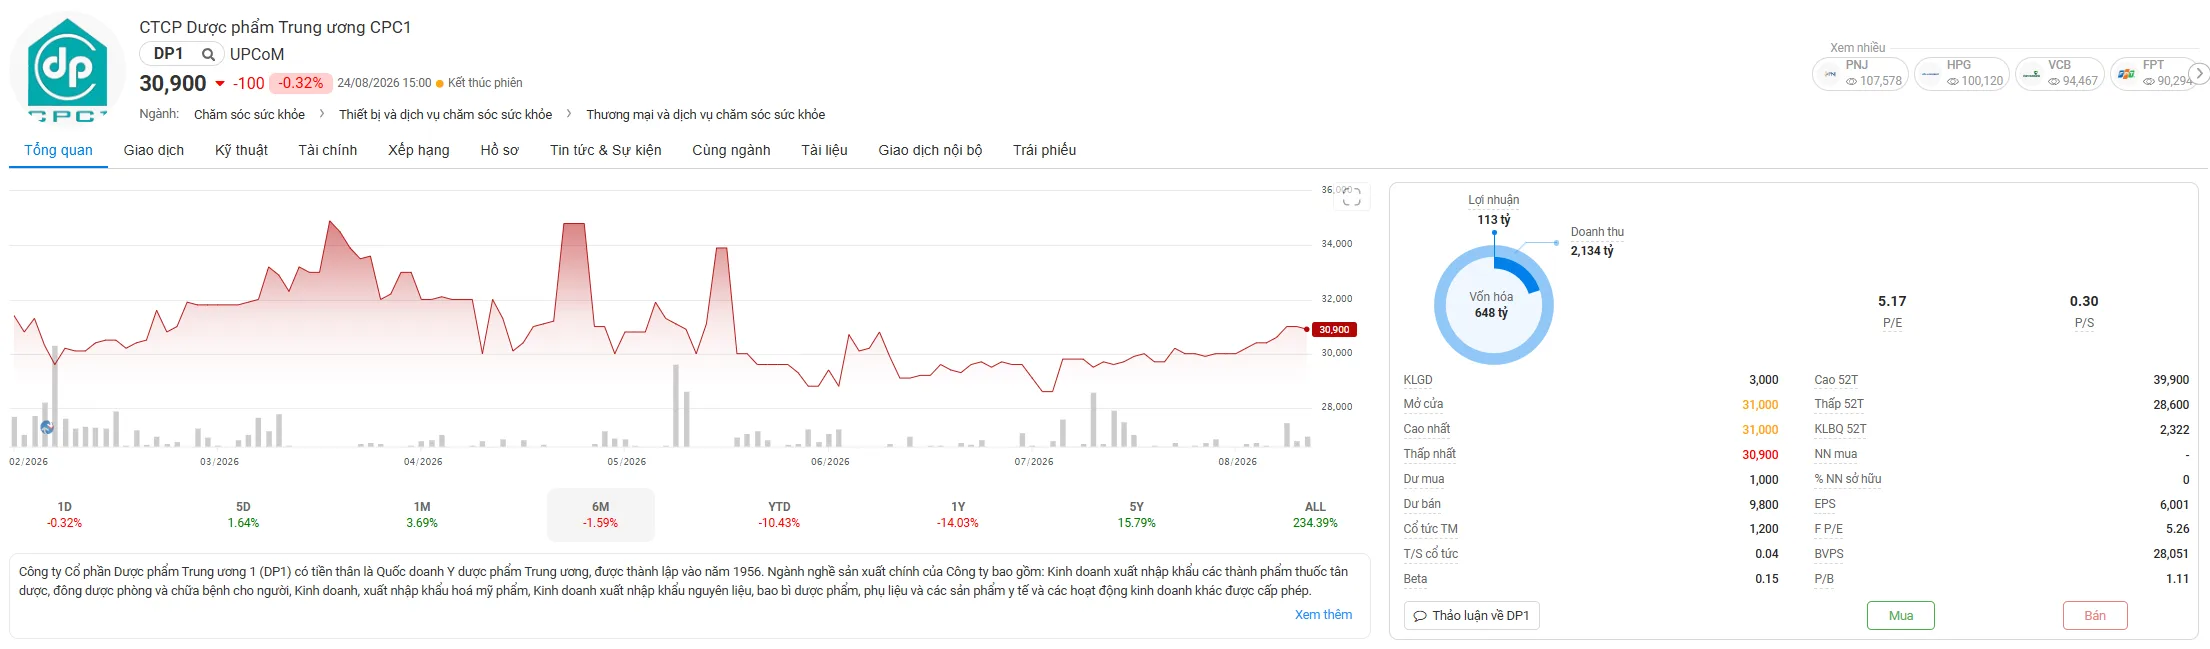Image resolution: width=2210 pixels, height=649 pixels.
Task: Click Xem thêm to expand company description
Action: (x=1323, y=615)
